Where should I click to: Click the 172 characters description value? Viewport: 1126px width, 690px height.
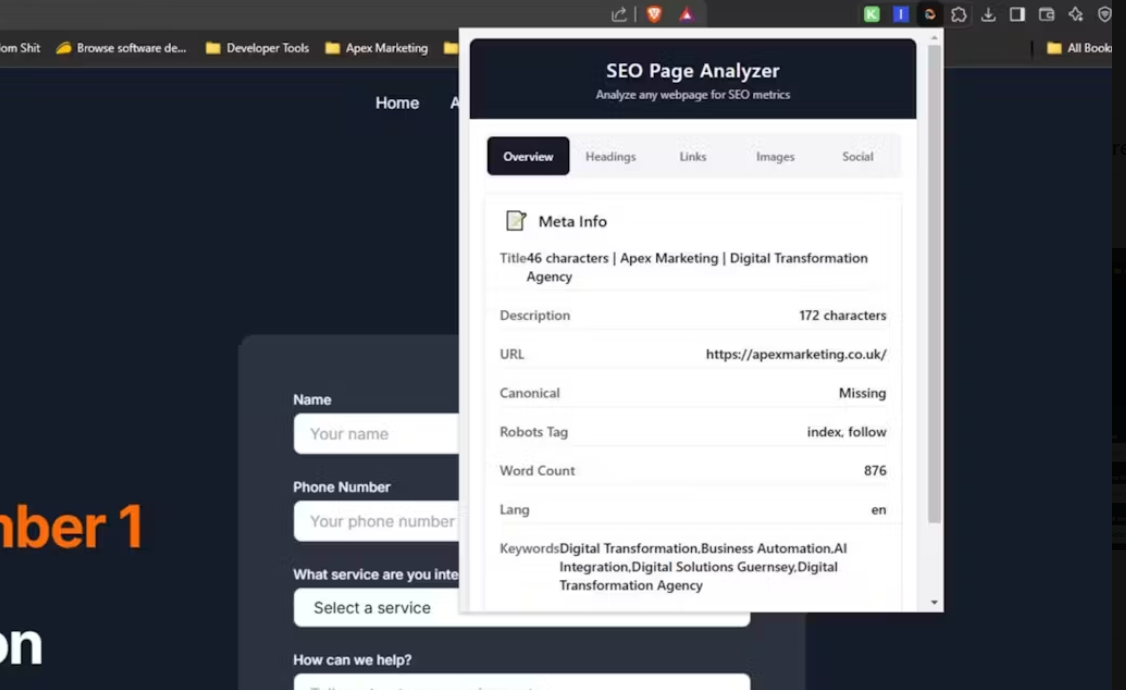tap(842, 315)
